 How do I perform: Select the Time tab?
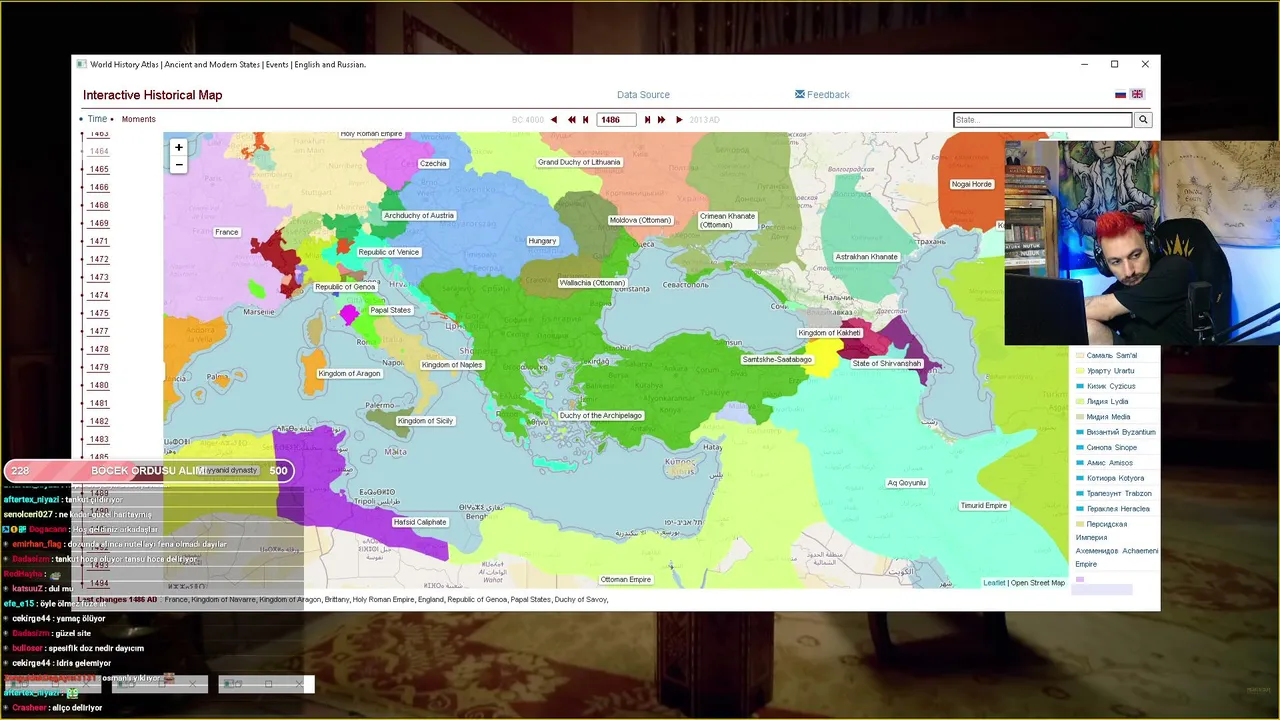pyautogui.click(x=97, y=119)
